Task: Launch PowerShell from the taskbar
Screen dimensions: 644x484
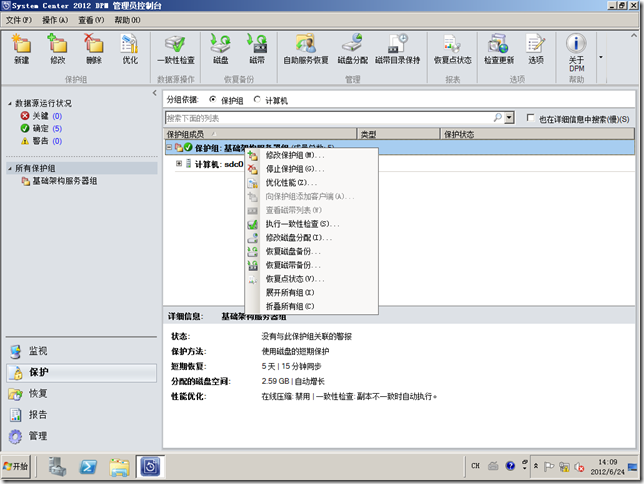Action: tap(88, 467)
